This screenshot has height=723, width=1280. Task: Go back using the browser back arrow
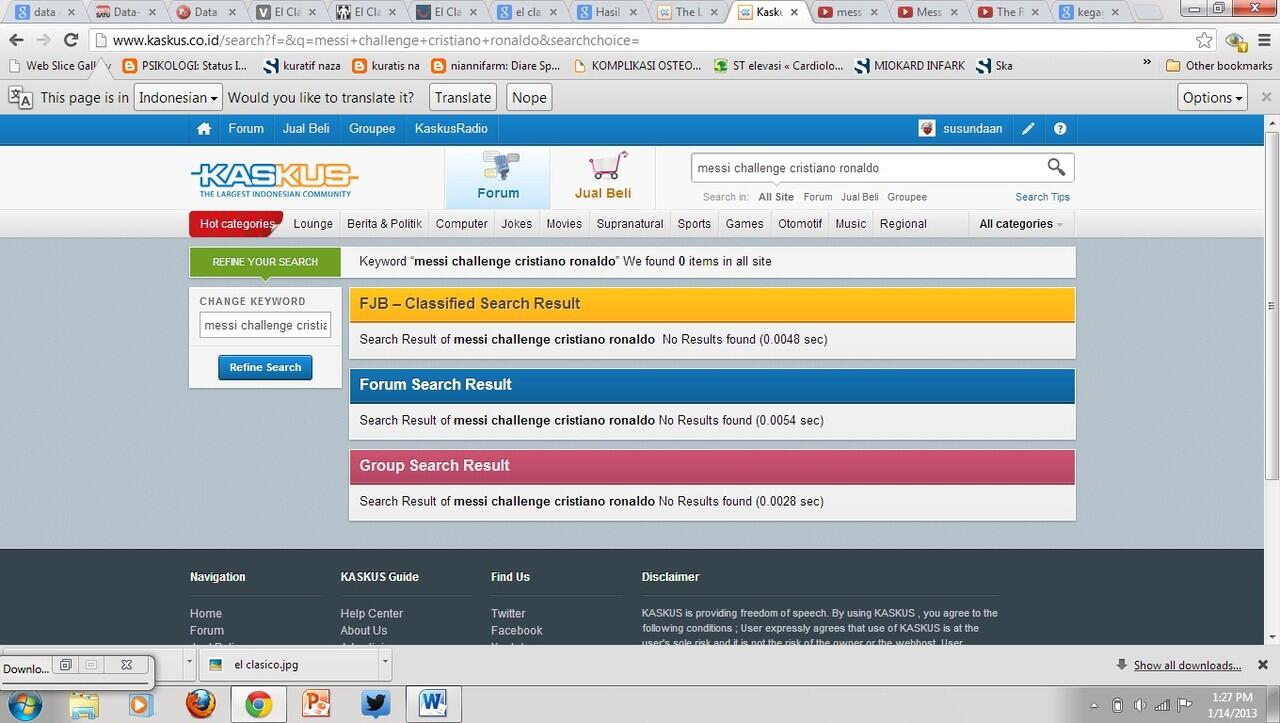click(x=16, y=41)
